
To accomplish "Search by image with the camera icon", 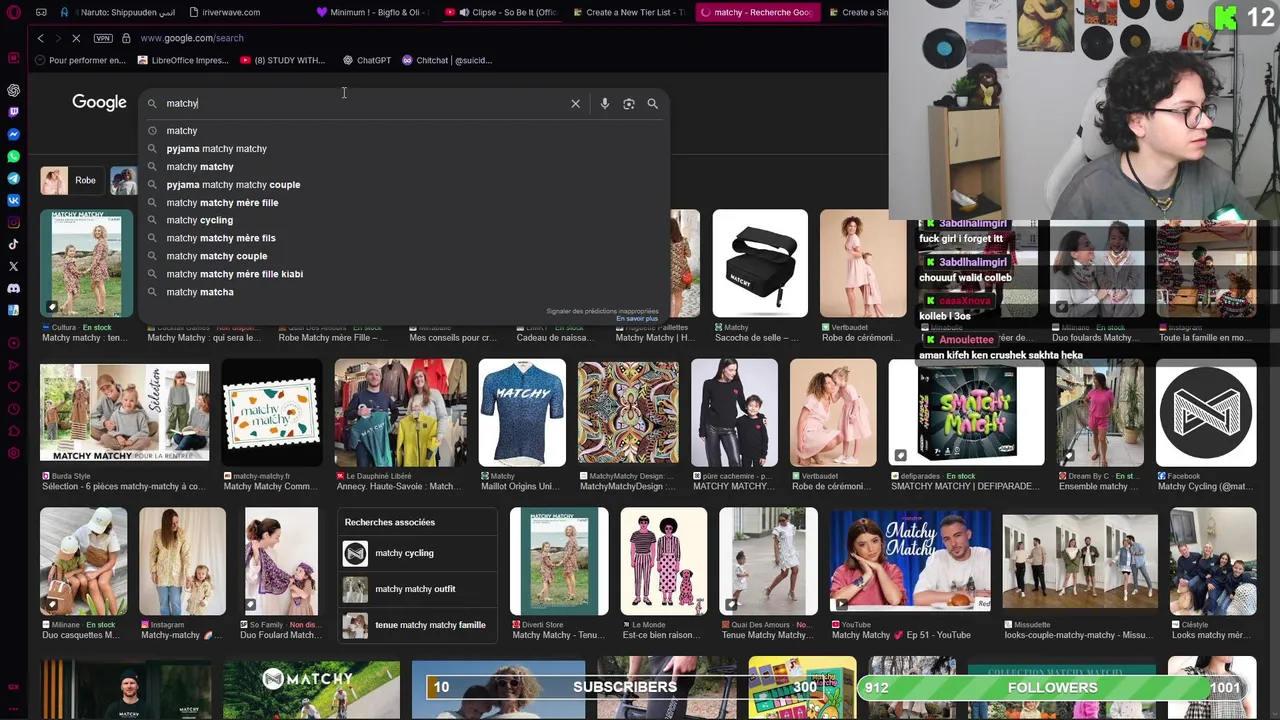I will tap(628, 103).
